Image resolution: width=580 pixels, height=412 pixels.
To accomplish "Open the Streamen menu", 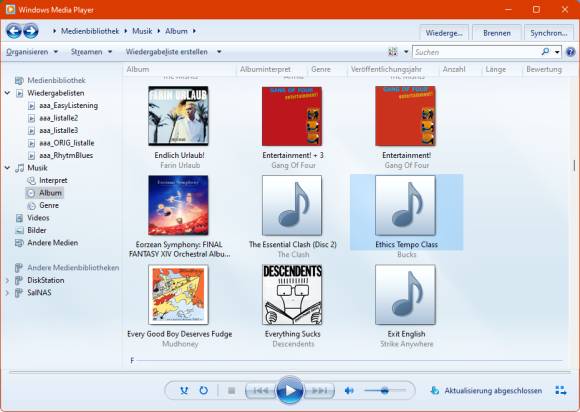I will click(91, 52).
